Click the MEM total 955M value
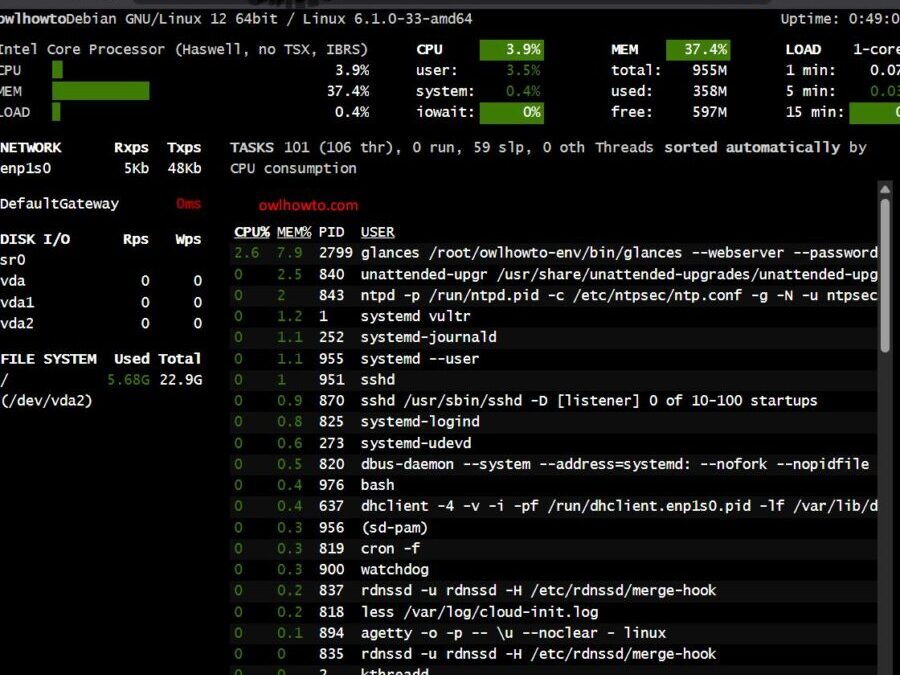This screenshot has width=900, height=675. click(x=709, y=70)
